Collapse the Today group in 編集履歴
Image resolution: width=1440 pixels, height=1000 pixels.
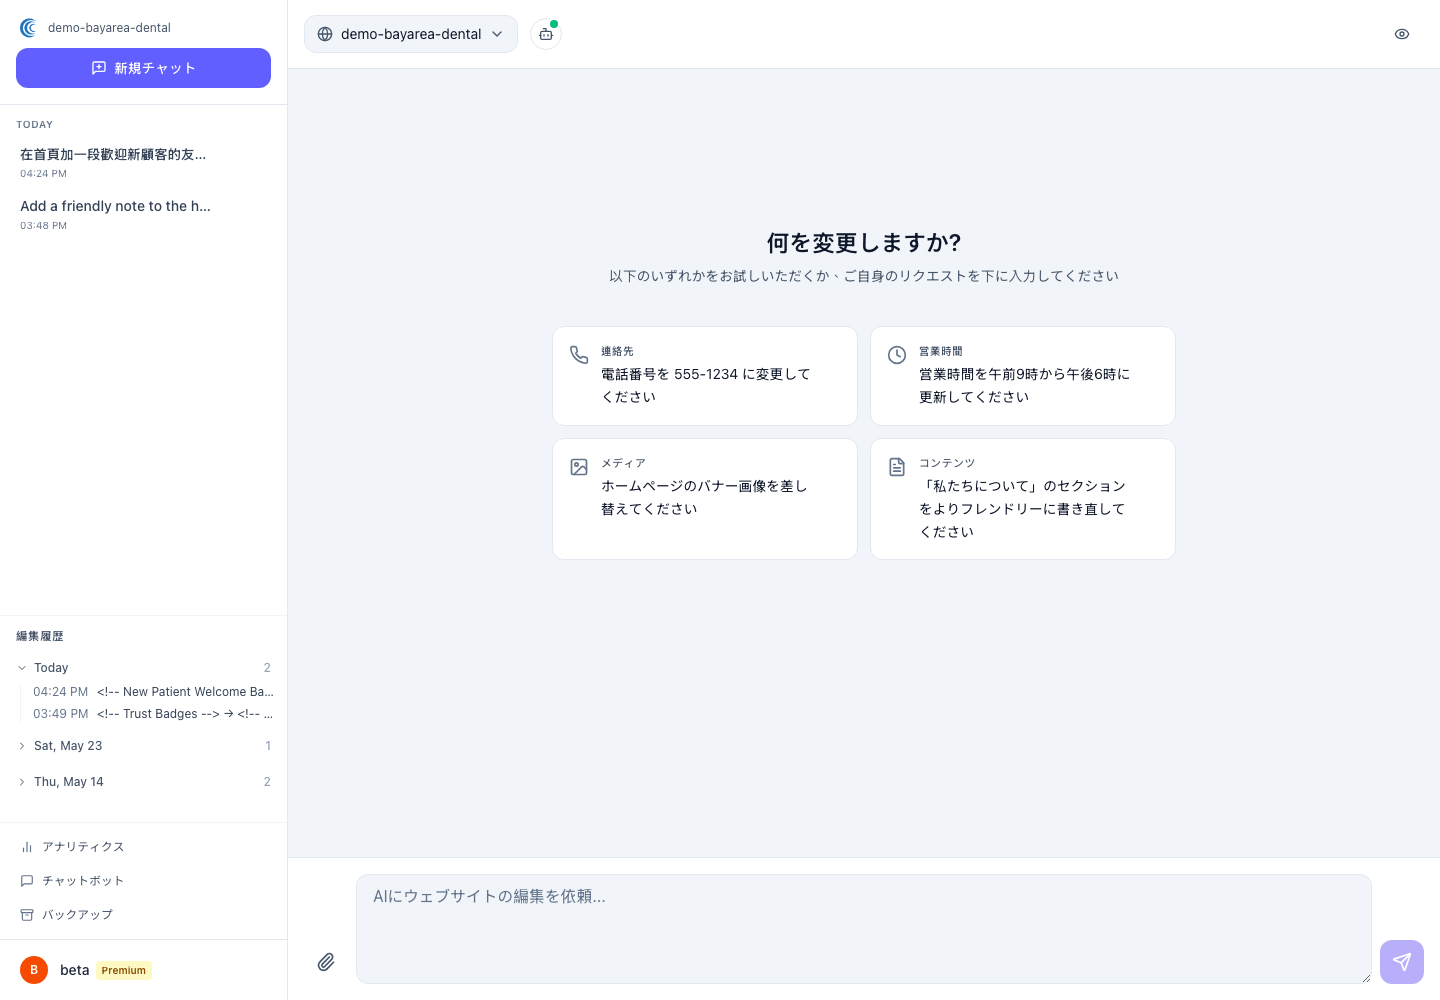click(143, 668)
